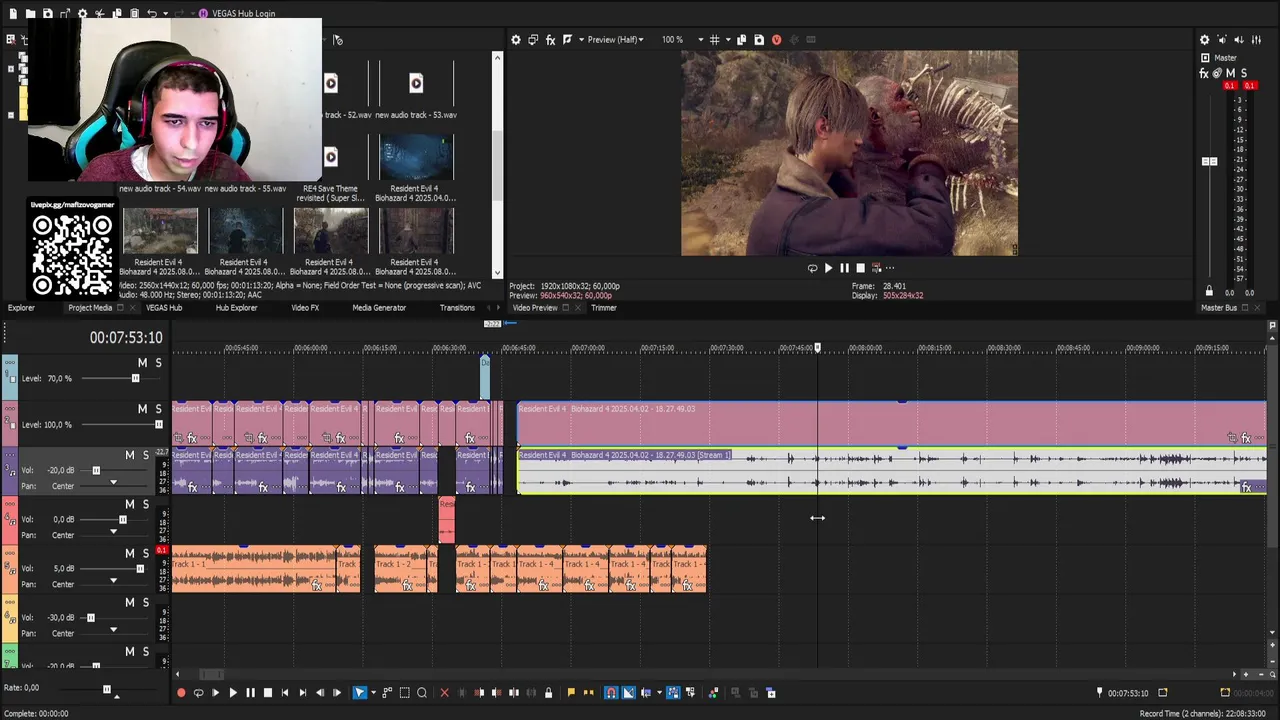This screenshot has height=720, width=1280.
Task: Open video preview properties gear
Action: tap(516, 40)
